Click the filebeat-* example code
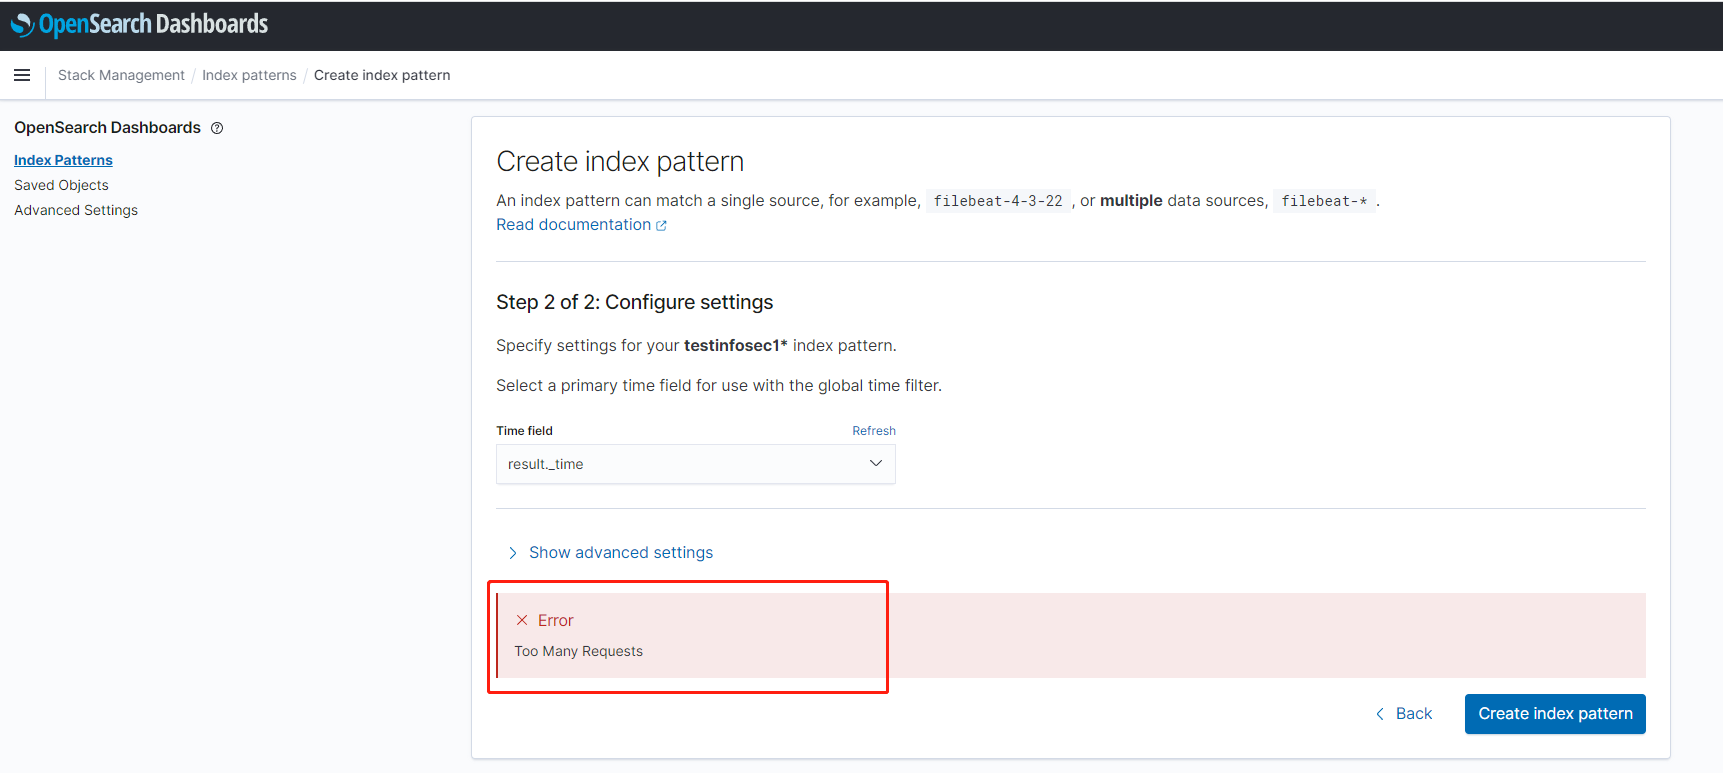This screenshot has width=1723, height=773. (1324, 201)
